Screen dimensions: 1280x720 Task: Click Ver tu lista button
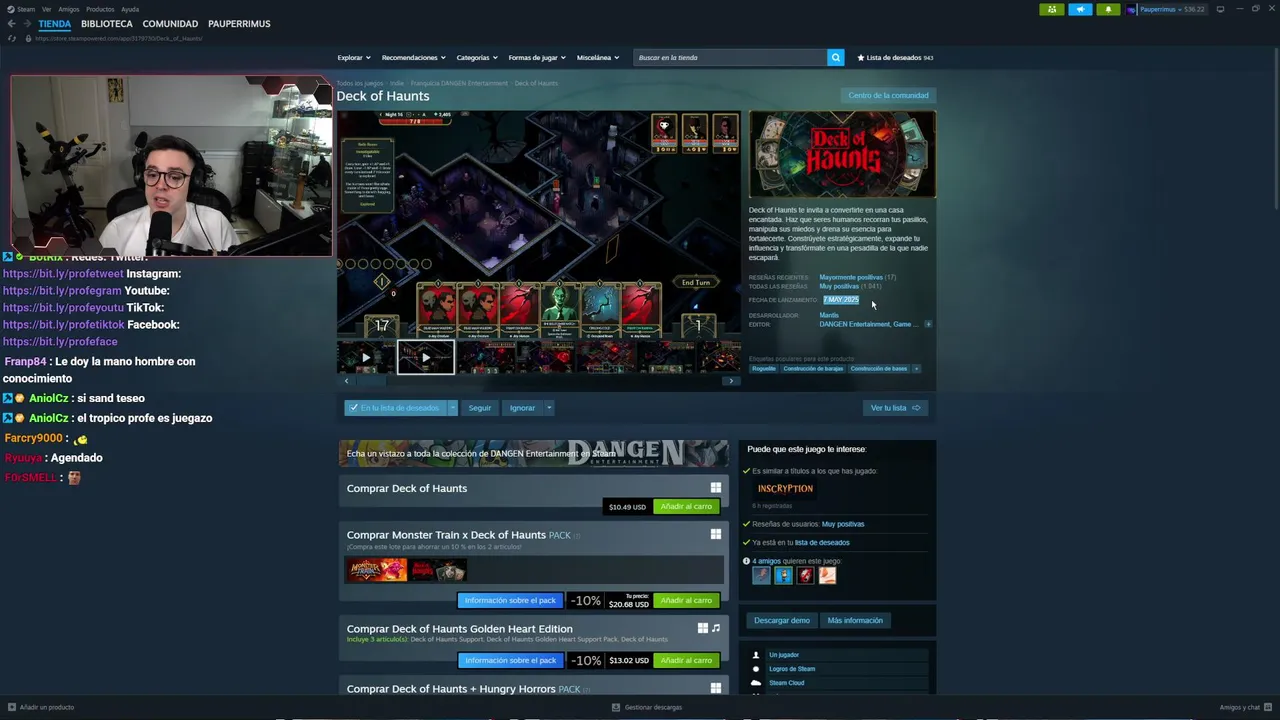[x=895, y=408]
